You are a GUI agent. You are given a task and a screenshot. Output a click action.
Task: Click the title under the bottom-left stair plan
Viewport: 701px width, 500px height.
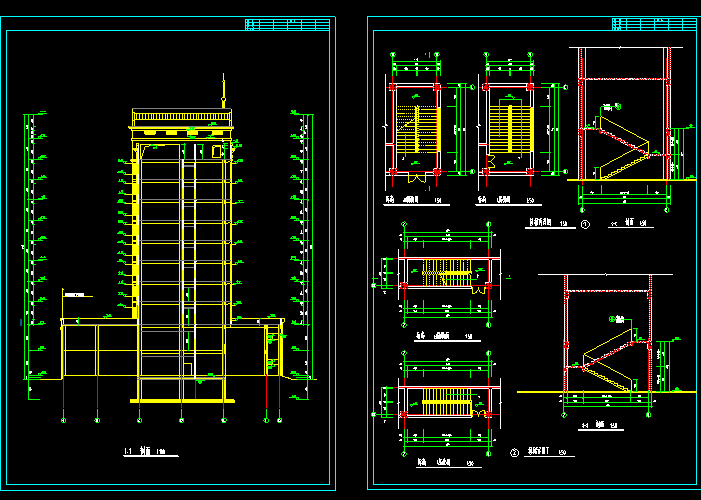448,462
